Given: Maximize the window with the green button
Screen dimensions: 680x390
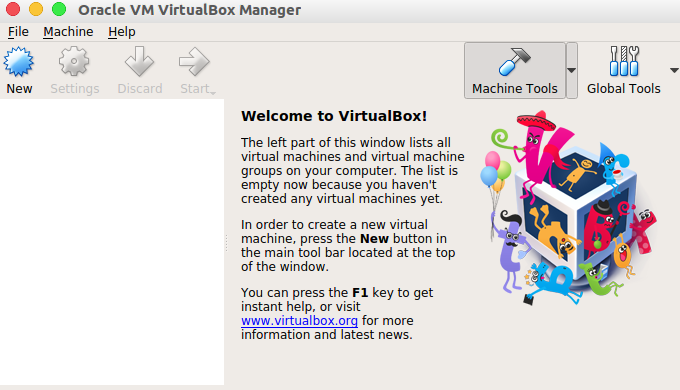Looking at the screenshot, I should click(59, 9).
